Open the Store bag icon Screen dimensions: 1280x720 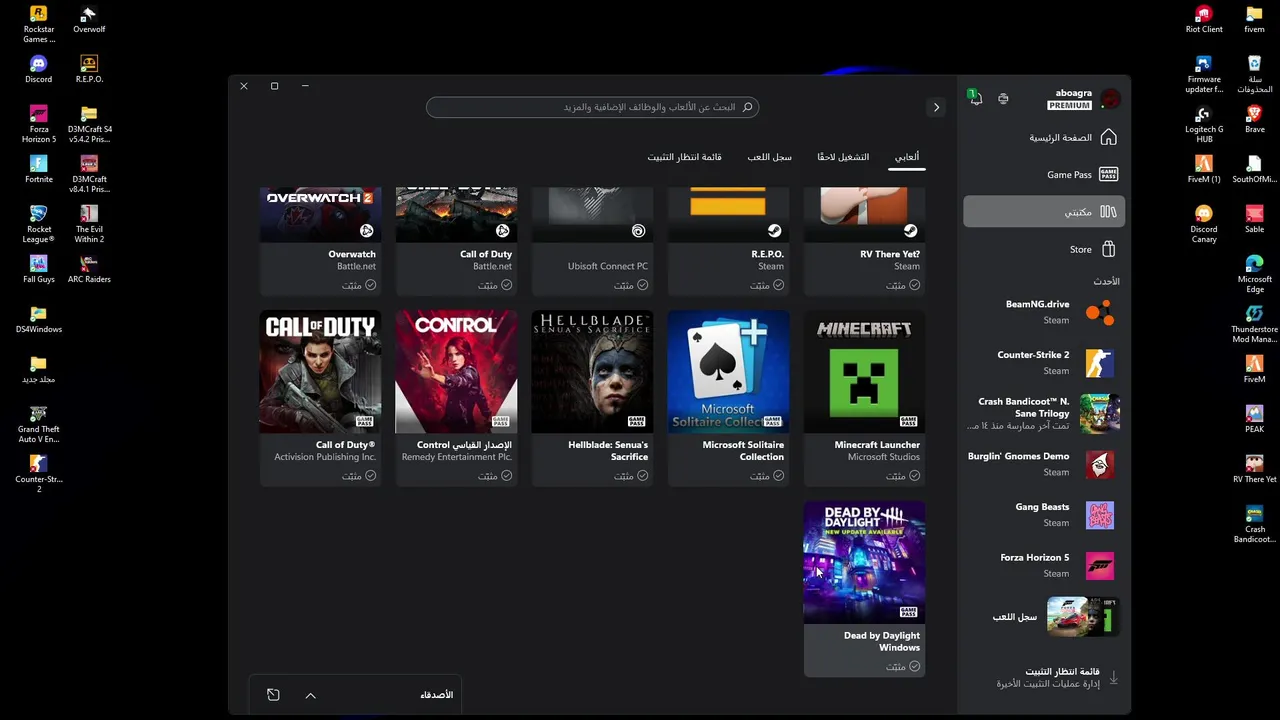[1108, 249]
